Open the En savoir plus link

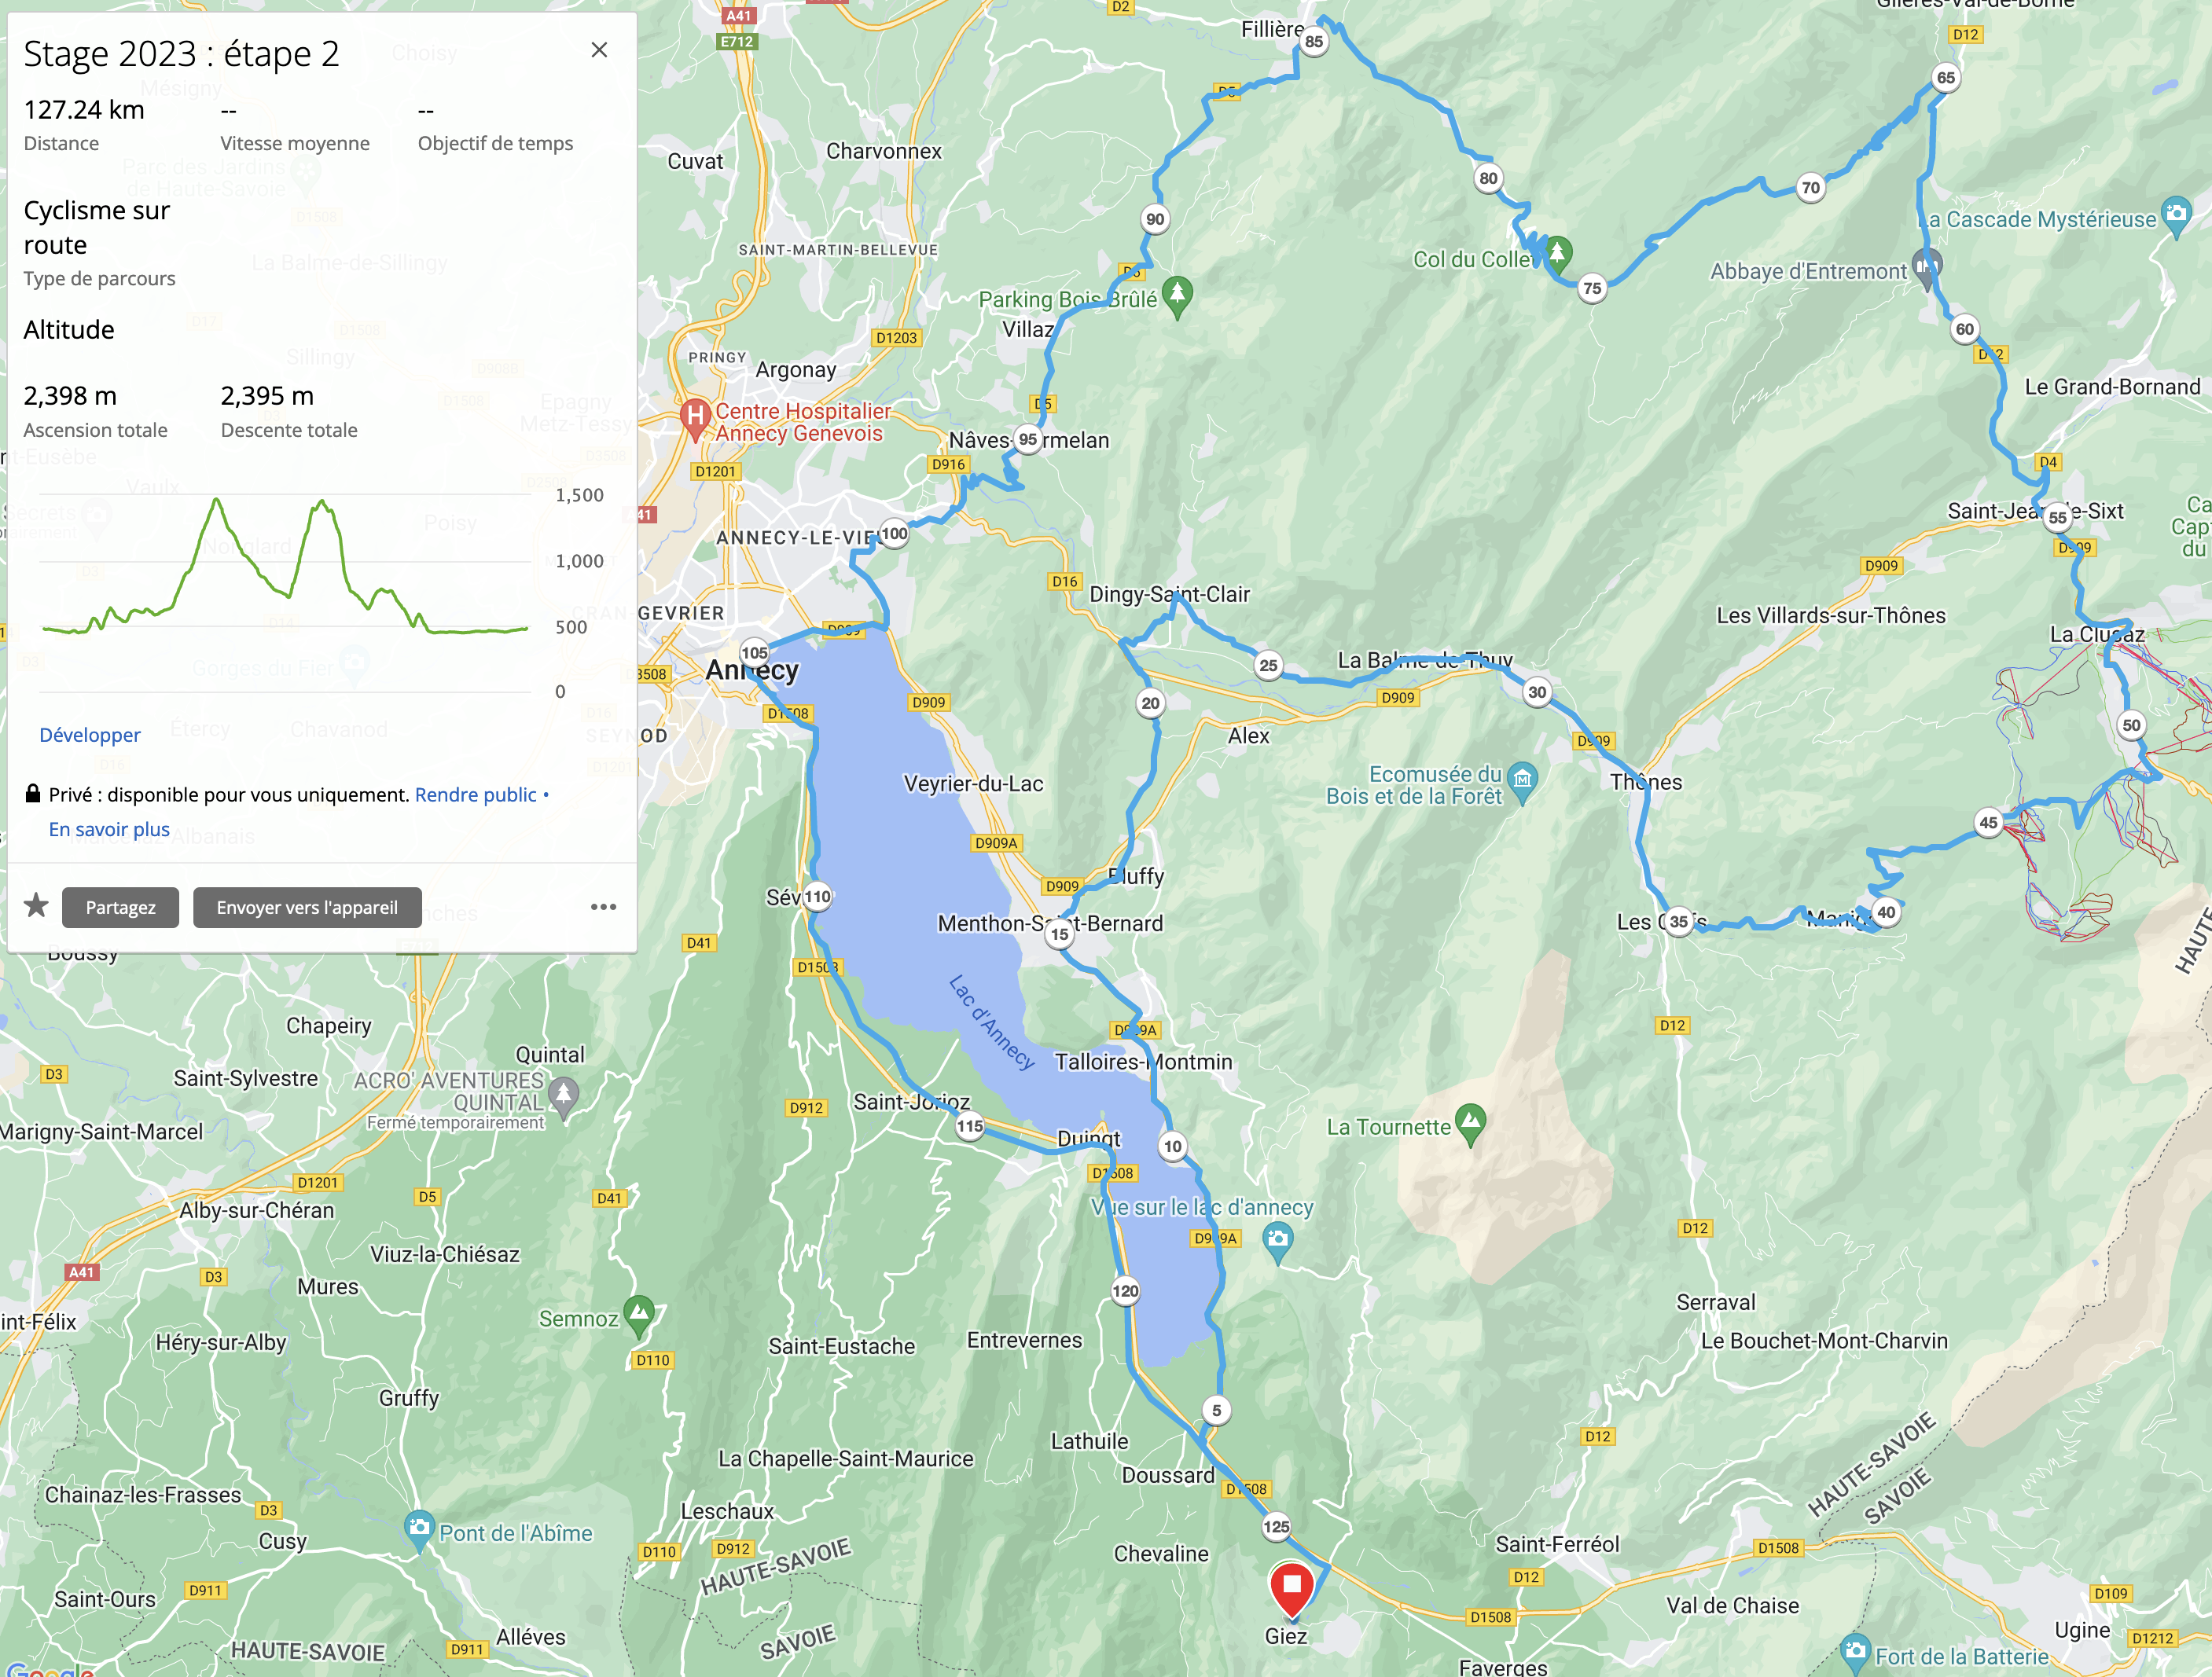pos(109,829)
